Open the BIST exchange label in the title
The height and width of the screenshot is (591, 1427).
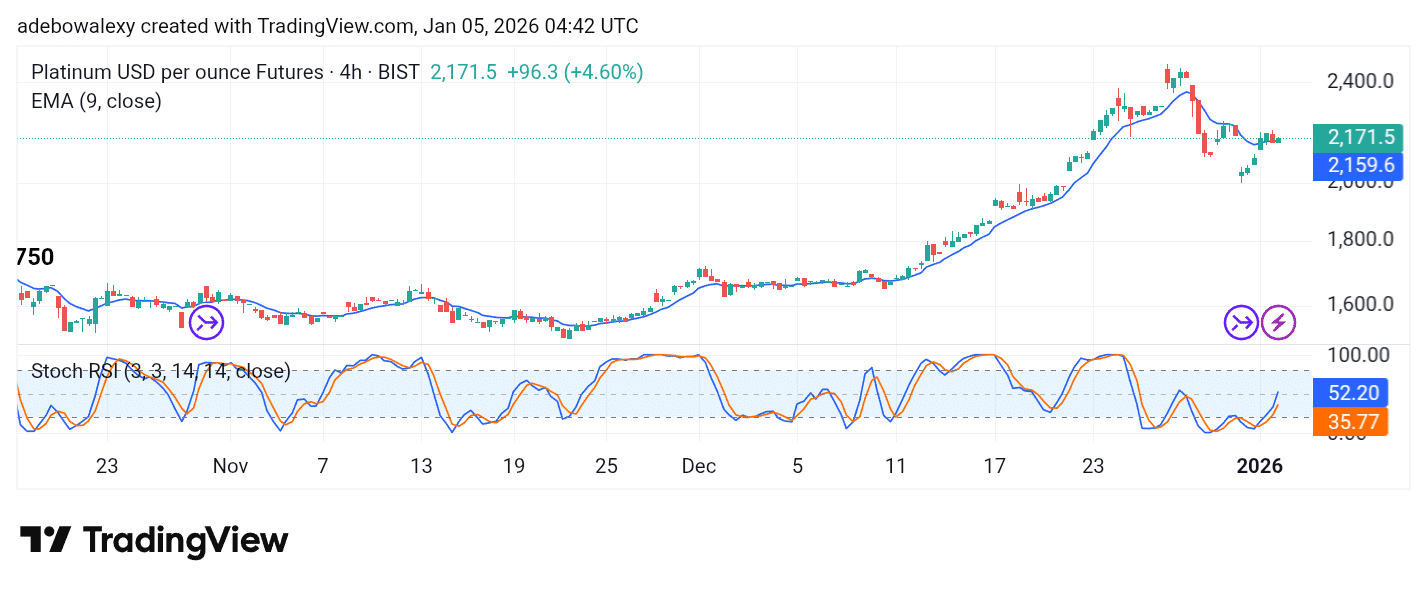click(x=399, y=72)
